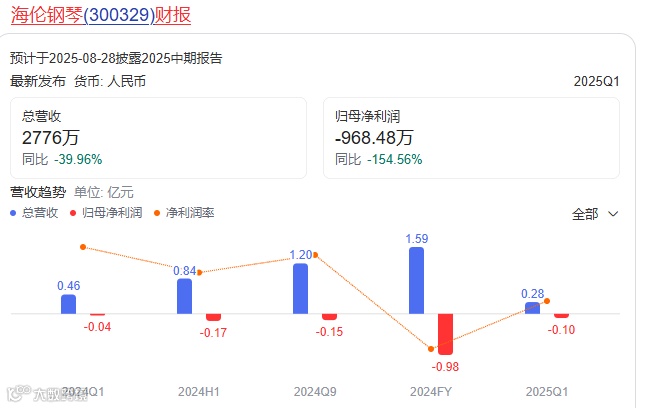Select the 归母净利润 -968.48万 summary card
Viewport: 664px width, 408px height.
coord(471,138)
